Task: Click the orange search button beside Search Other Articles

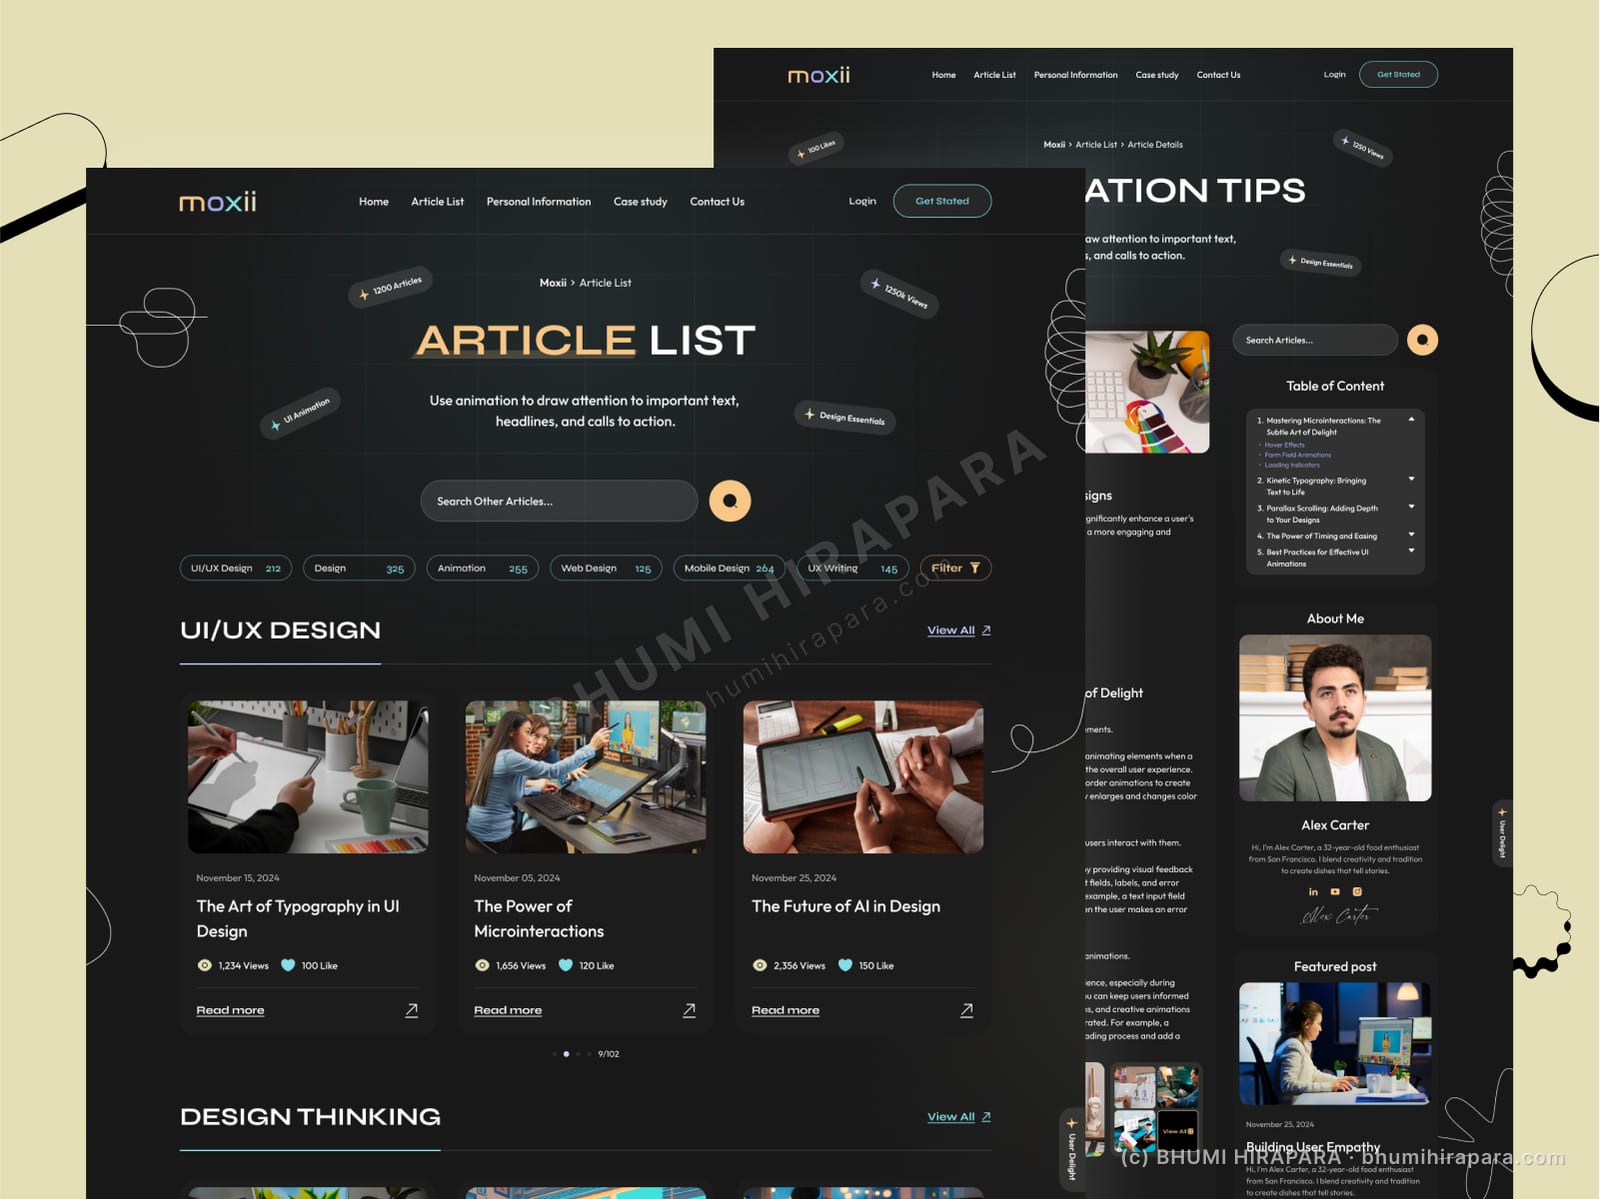Action: point(730,501)
